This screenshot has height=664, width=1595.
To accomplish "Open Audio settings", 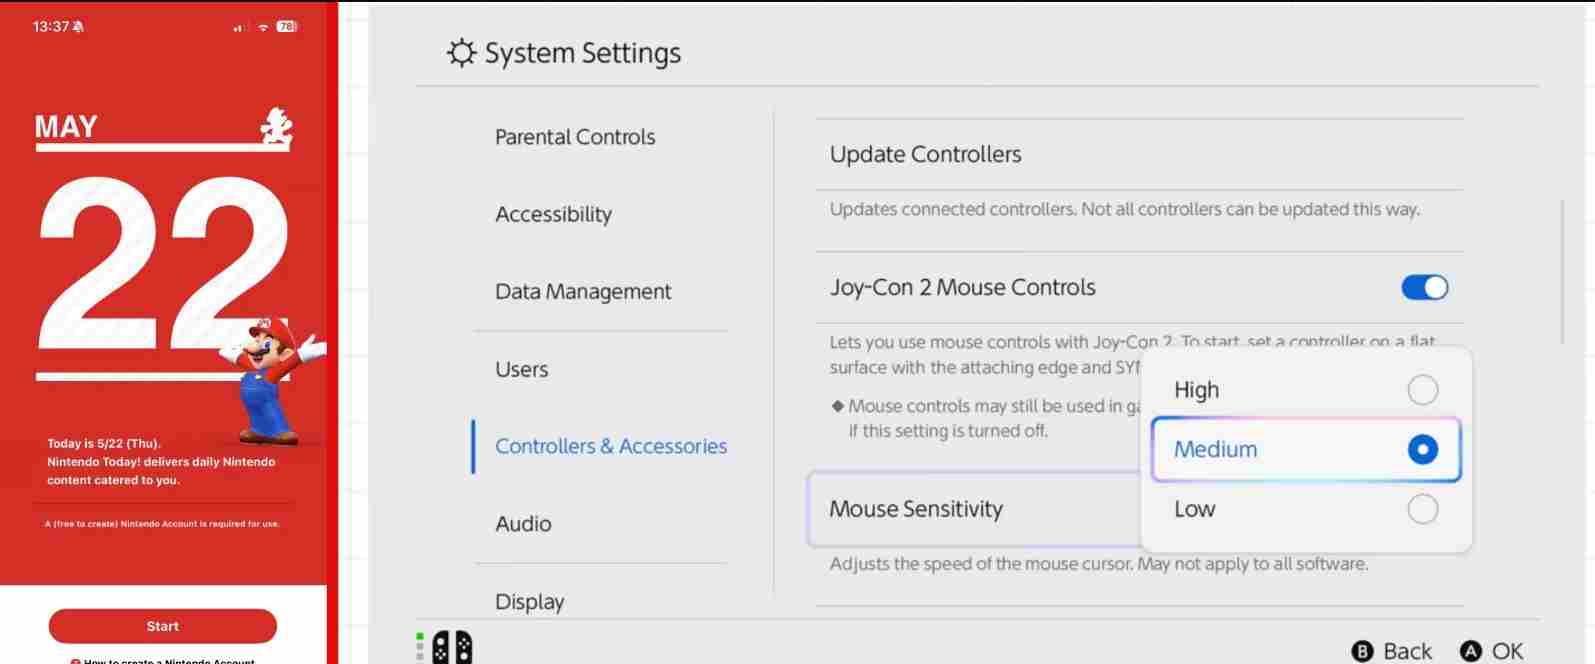I will tap(523, 524).
